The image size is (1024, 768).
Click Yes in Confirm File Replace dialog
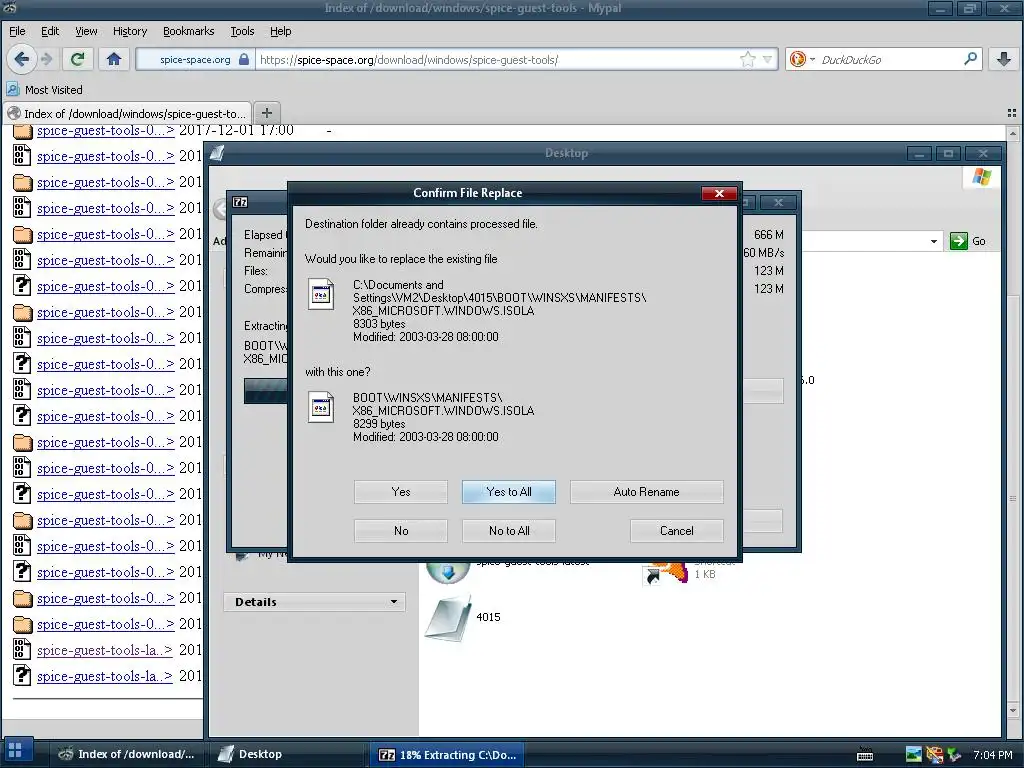point(400,492)
